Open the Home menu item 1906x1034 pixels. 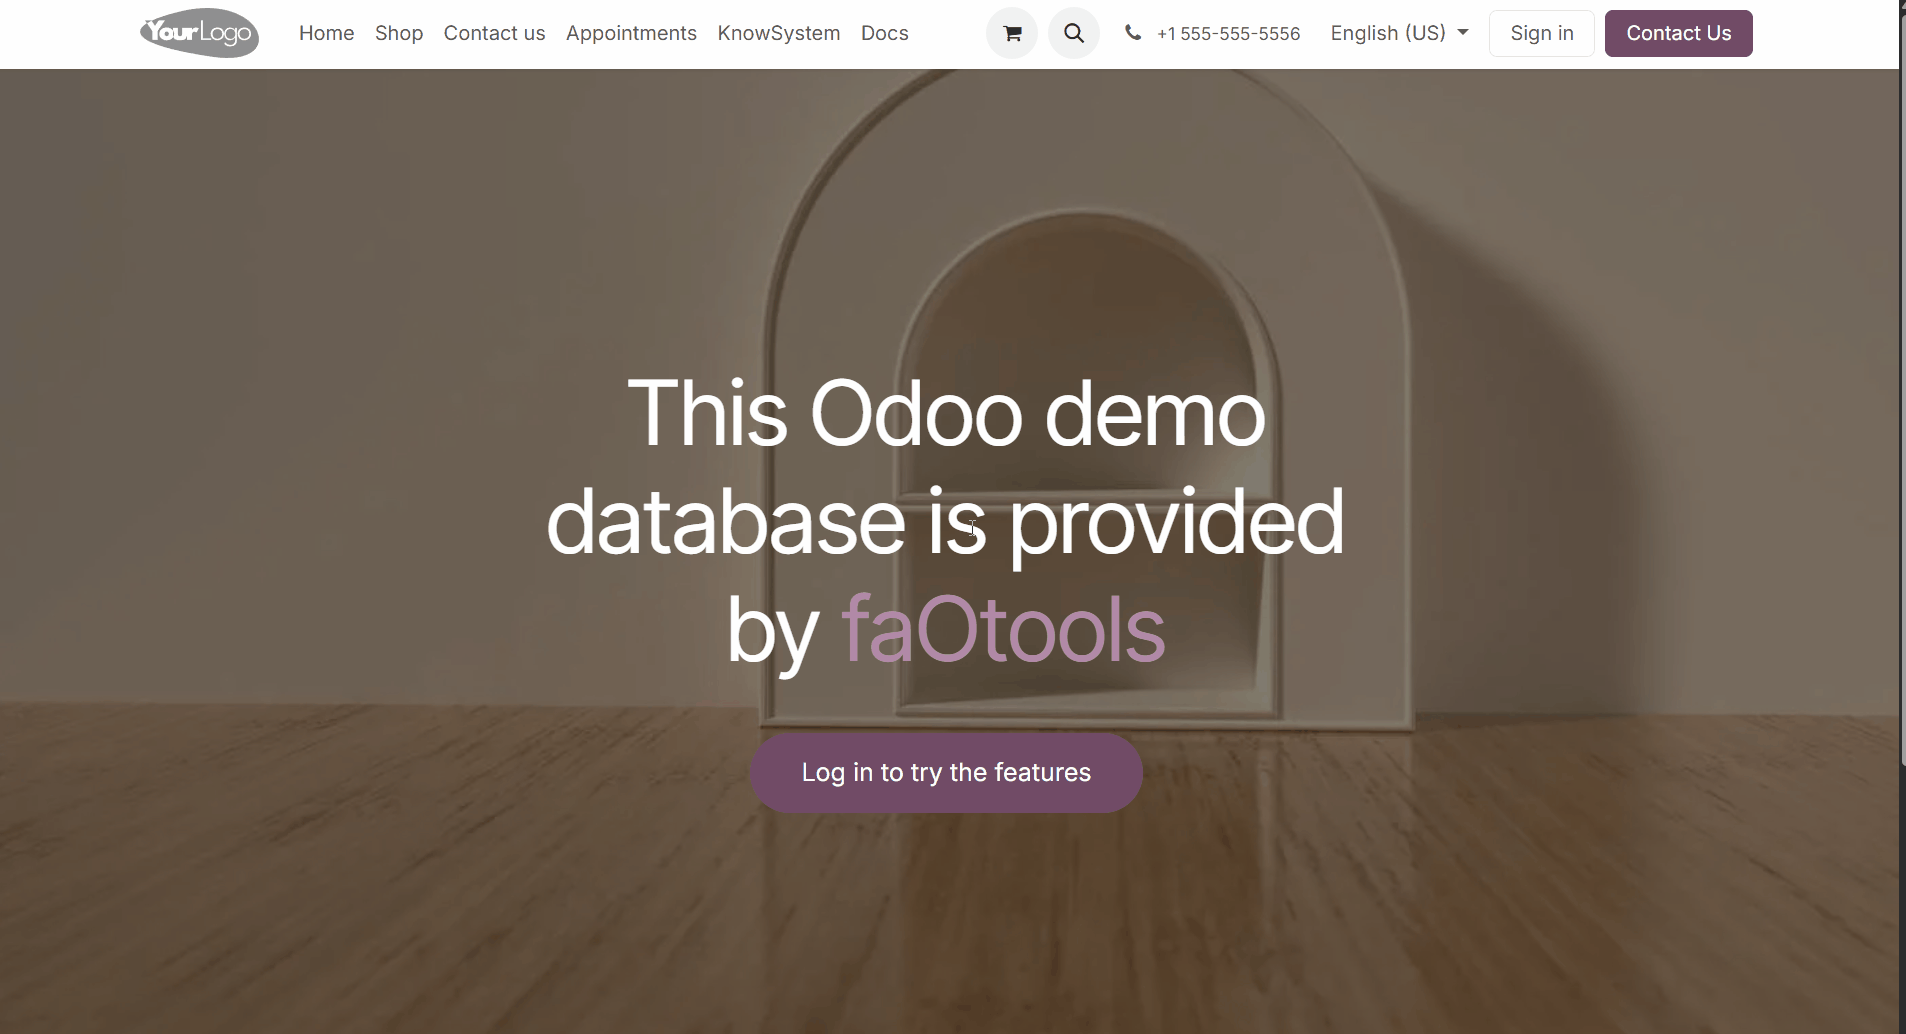326,33
